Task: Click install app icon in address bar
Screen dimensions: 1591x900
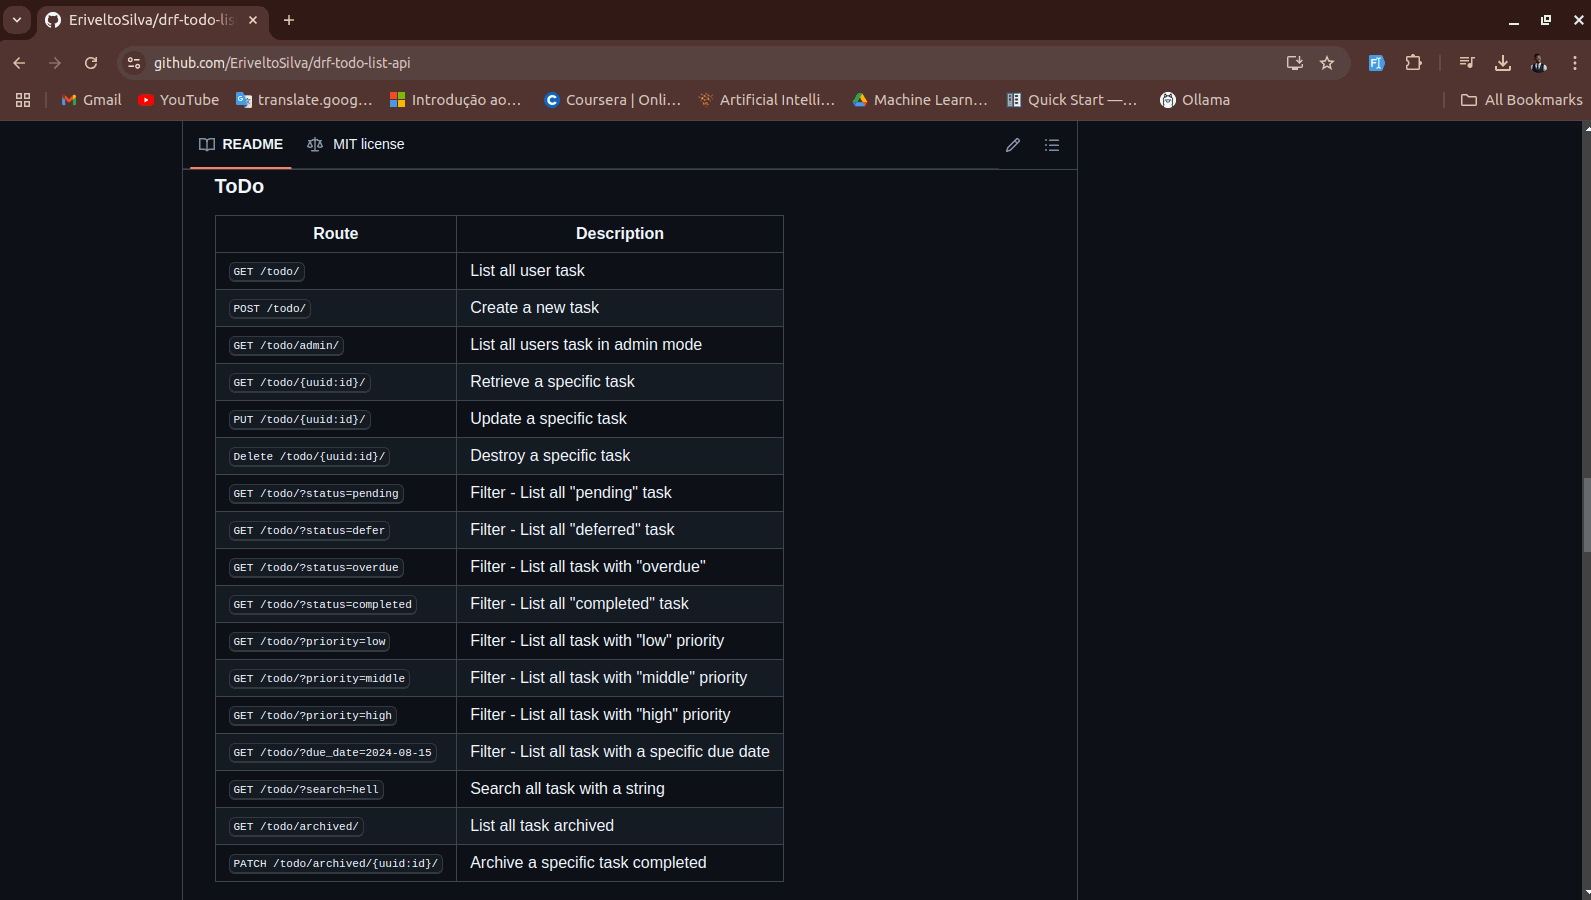Action: click(x=1295, y=63)
